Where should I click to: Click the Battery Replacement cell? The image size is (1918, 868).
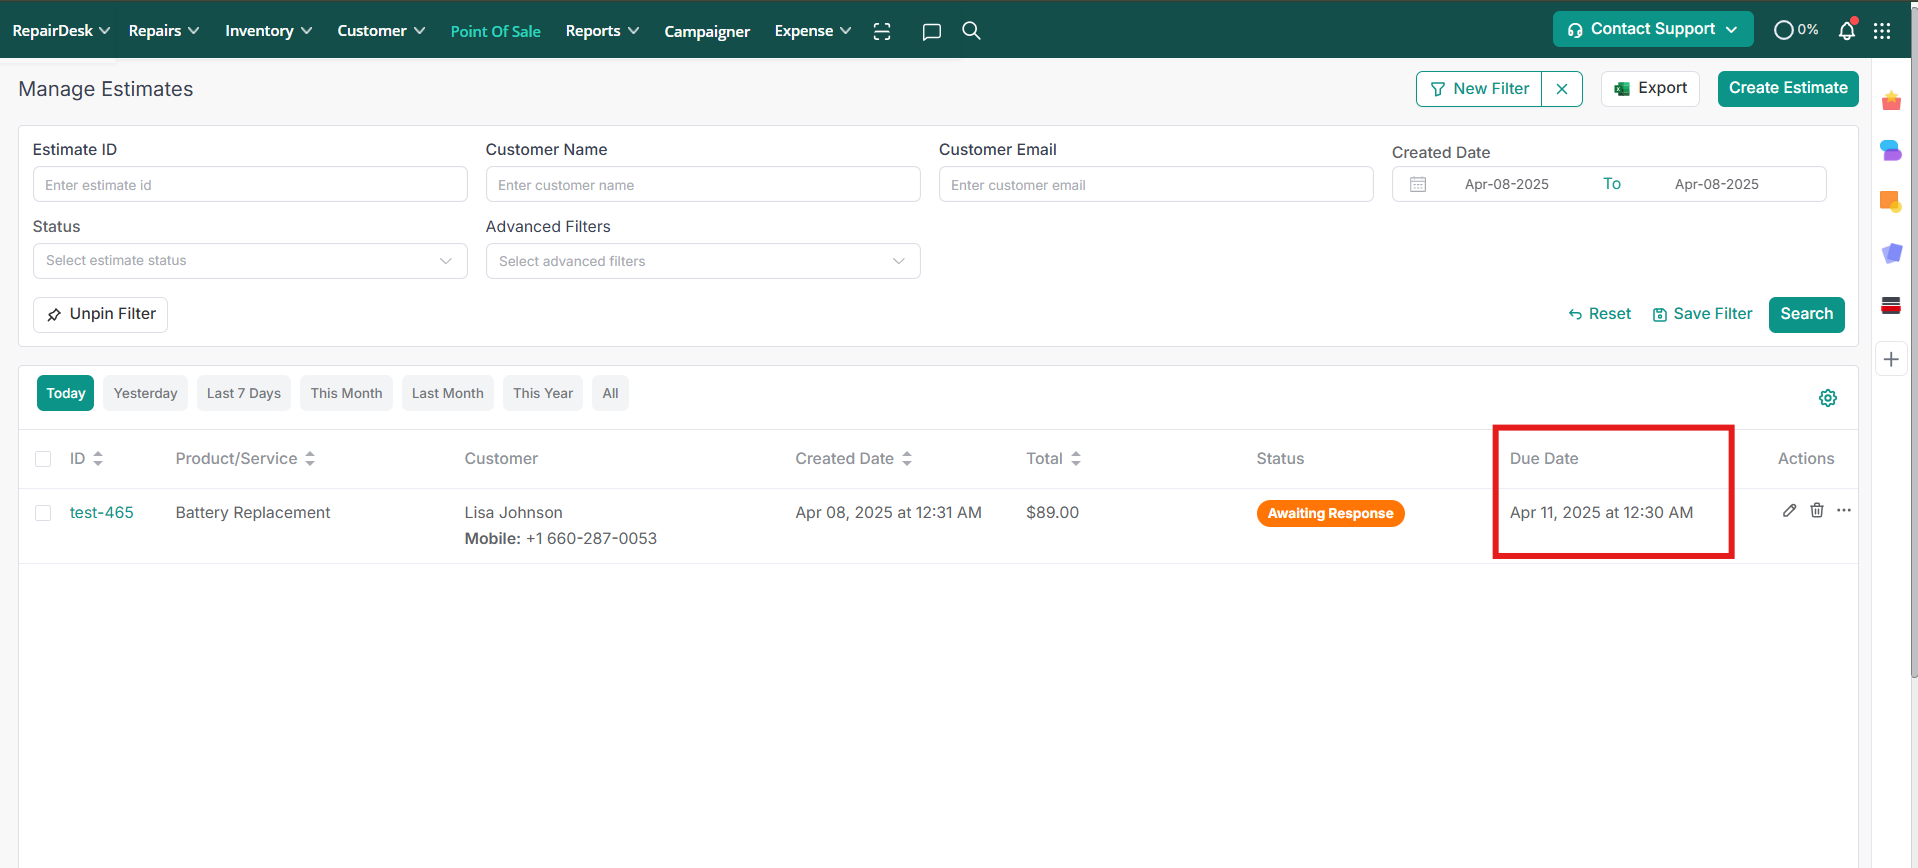(253, 512)
